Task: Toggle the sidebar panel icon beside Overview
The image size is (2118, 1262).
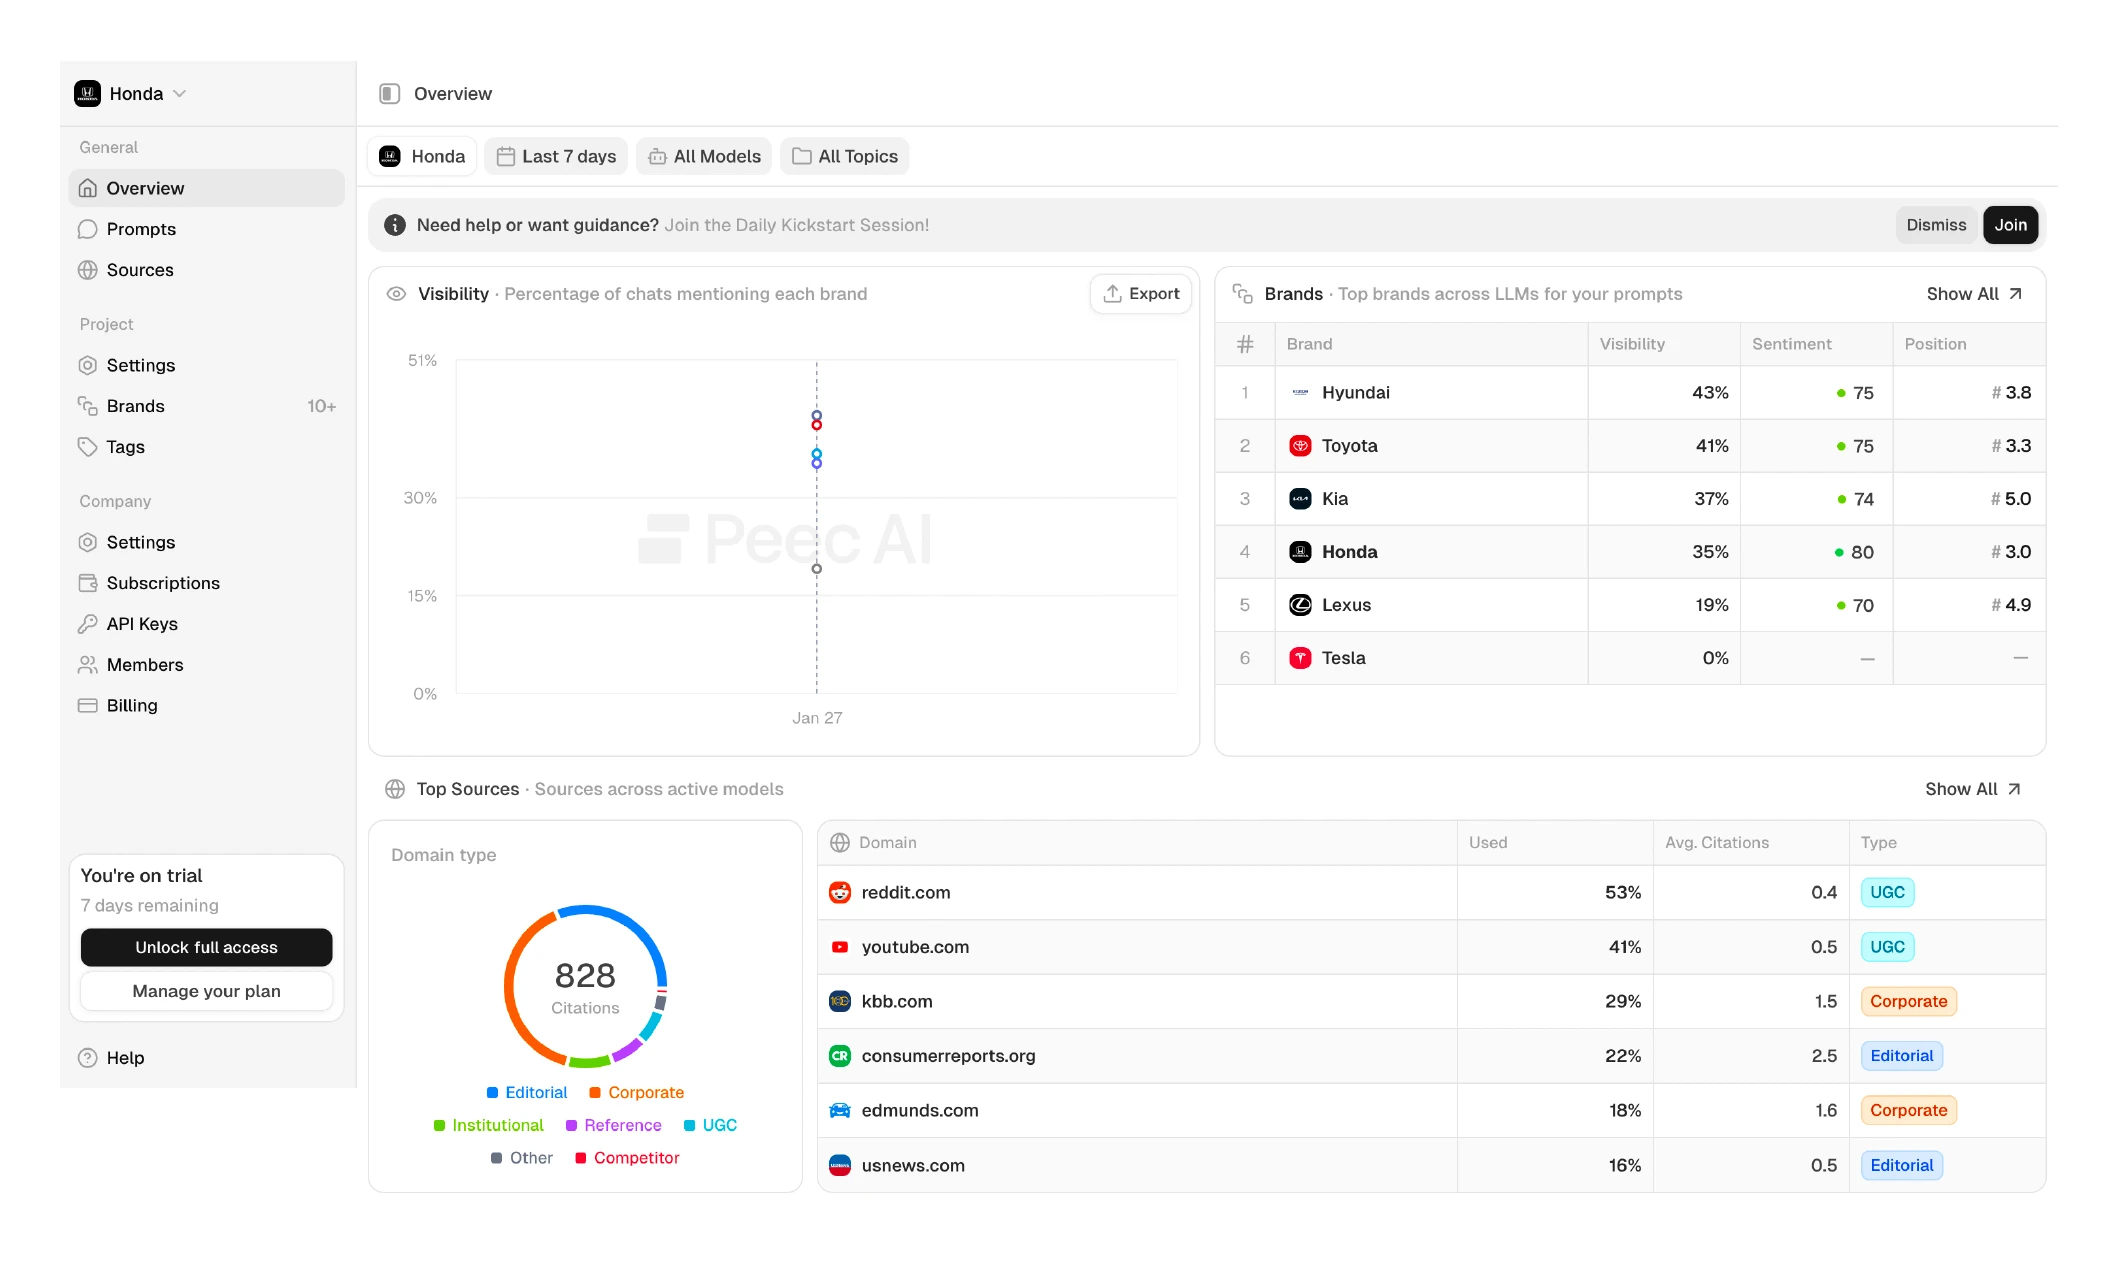Action: (390, 93)
